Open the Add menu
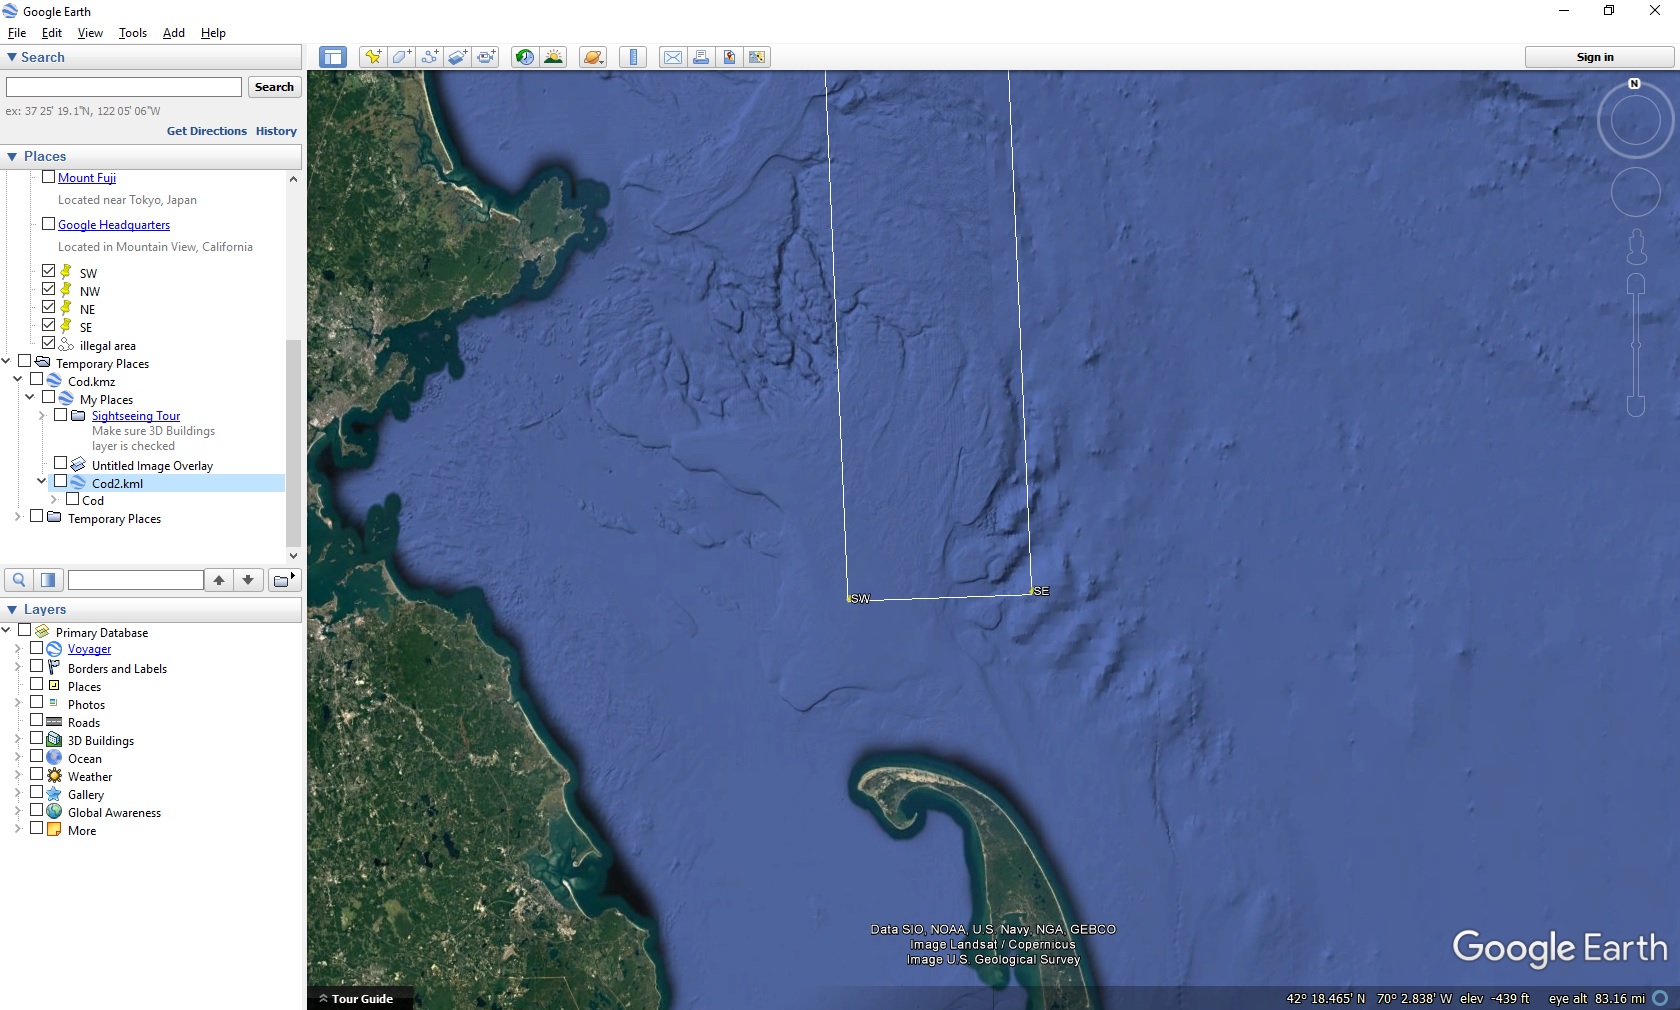 click(173, 33)
